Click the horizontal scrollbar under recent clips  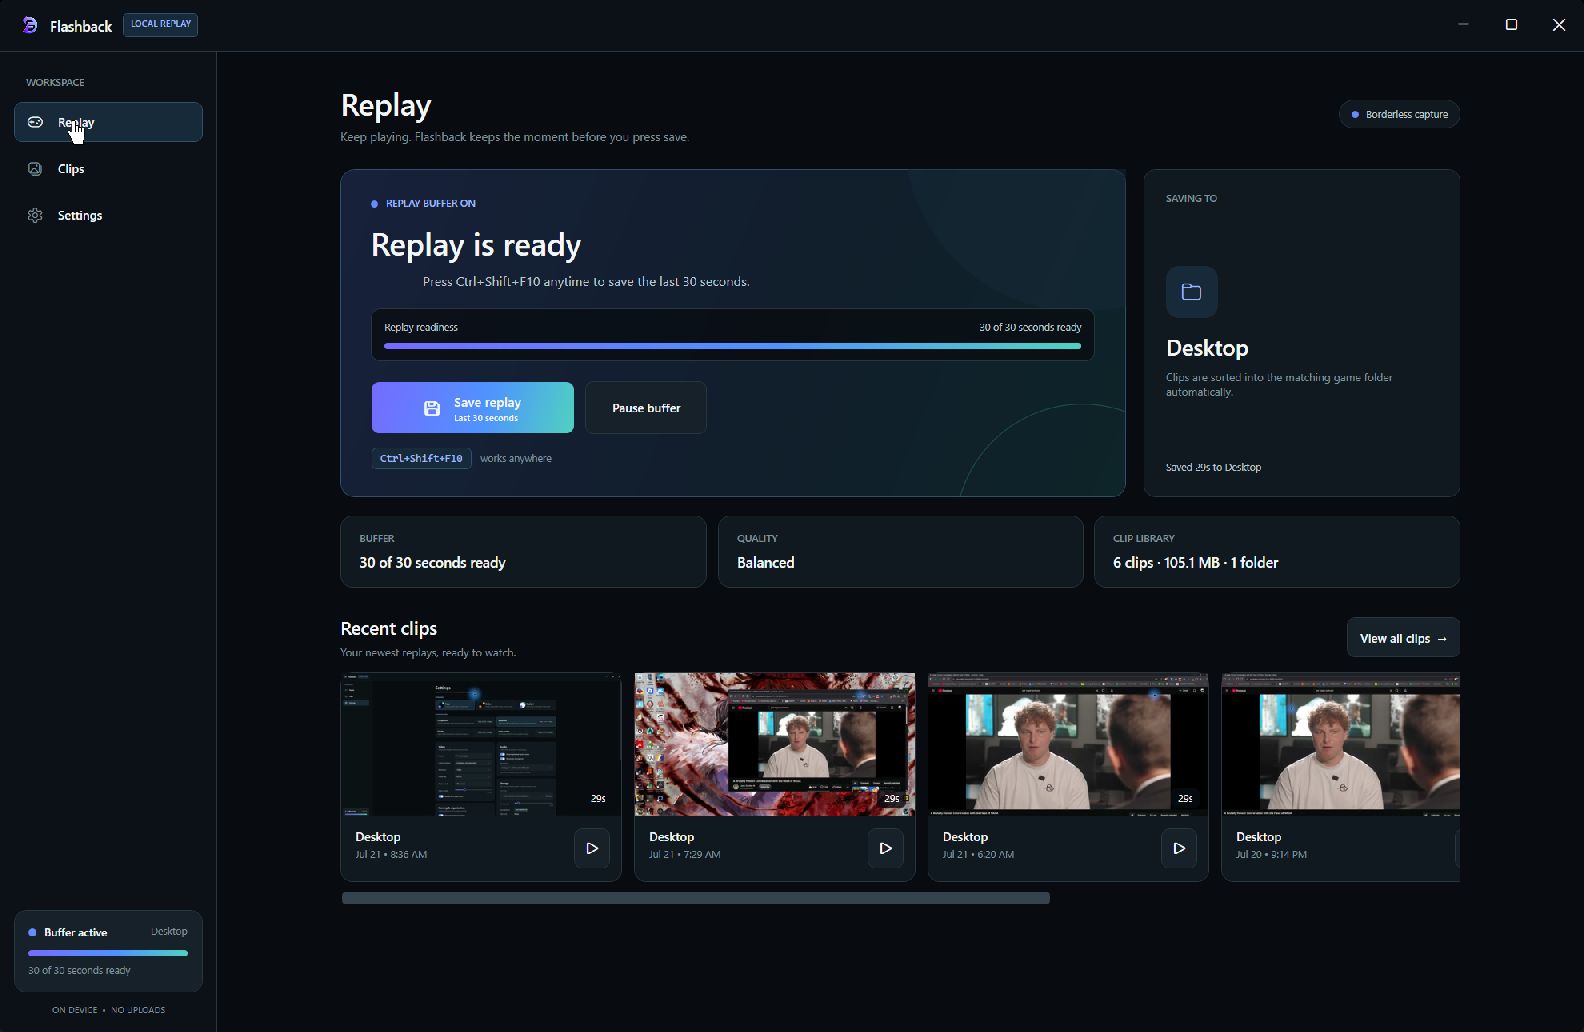pyautogui.click(x=696, y=898)
